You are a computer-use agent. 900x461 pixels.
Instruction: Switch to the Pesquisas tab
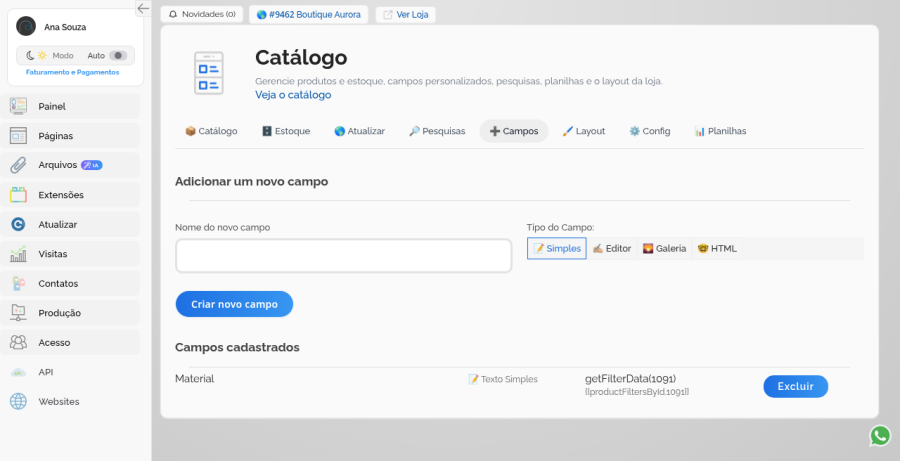point(437,131)
